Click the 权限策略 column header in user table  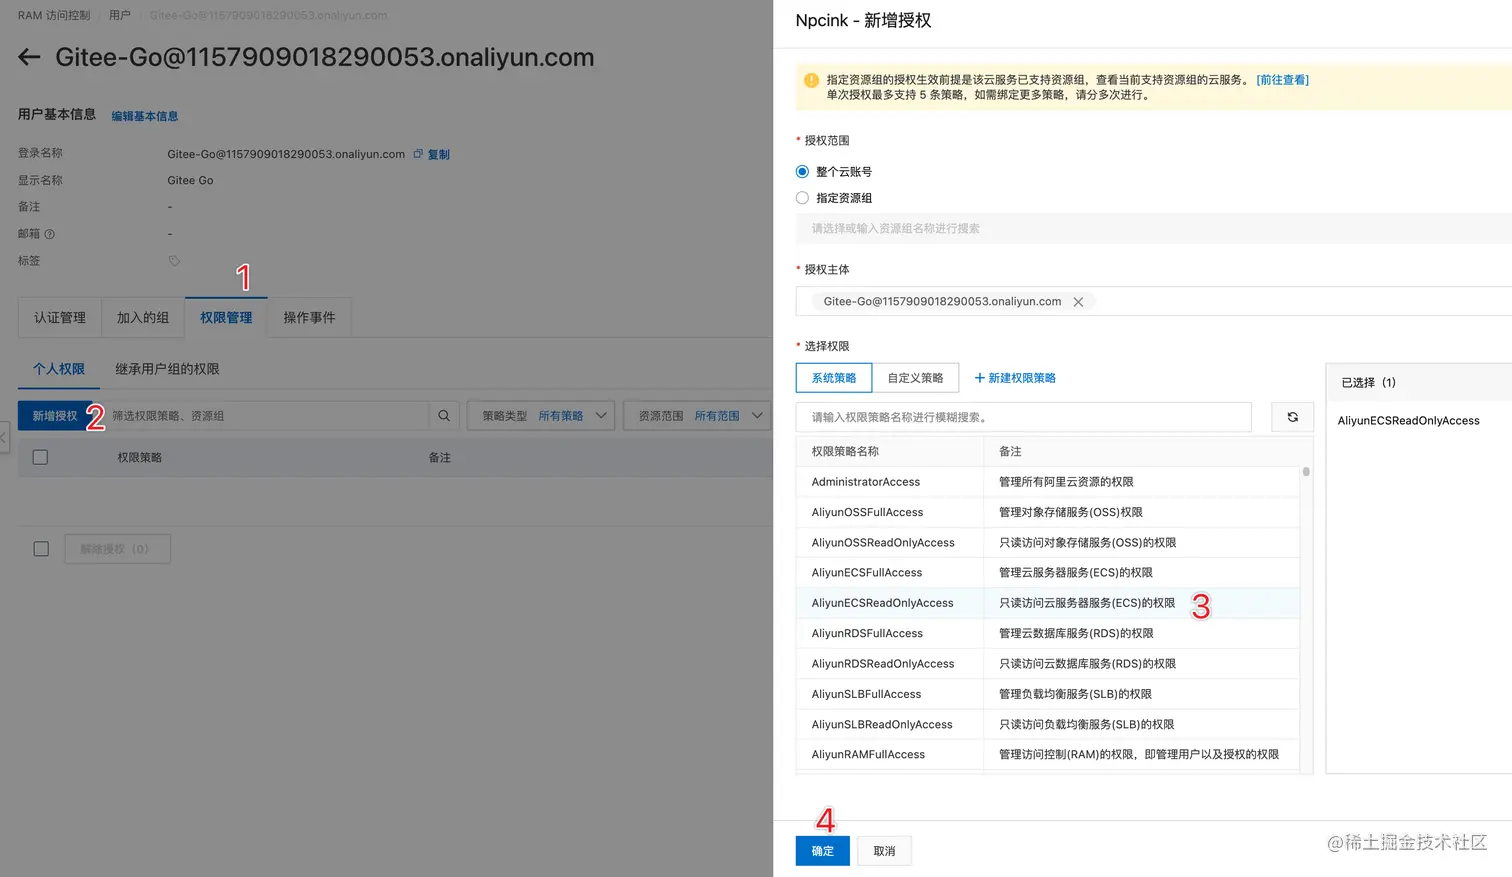click(139, 458)
